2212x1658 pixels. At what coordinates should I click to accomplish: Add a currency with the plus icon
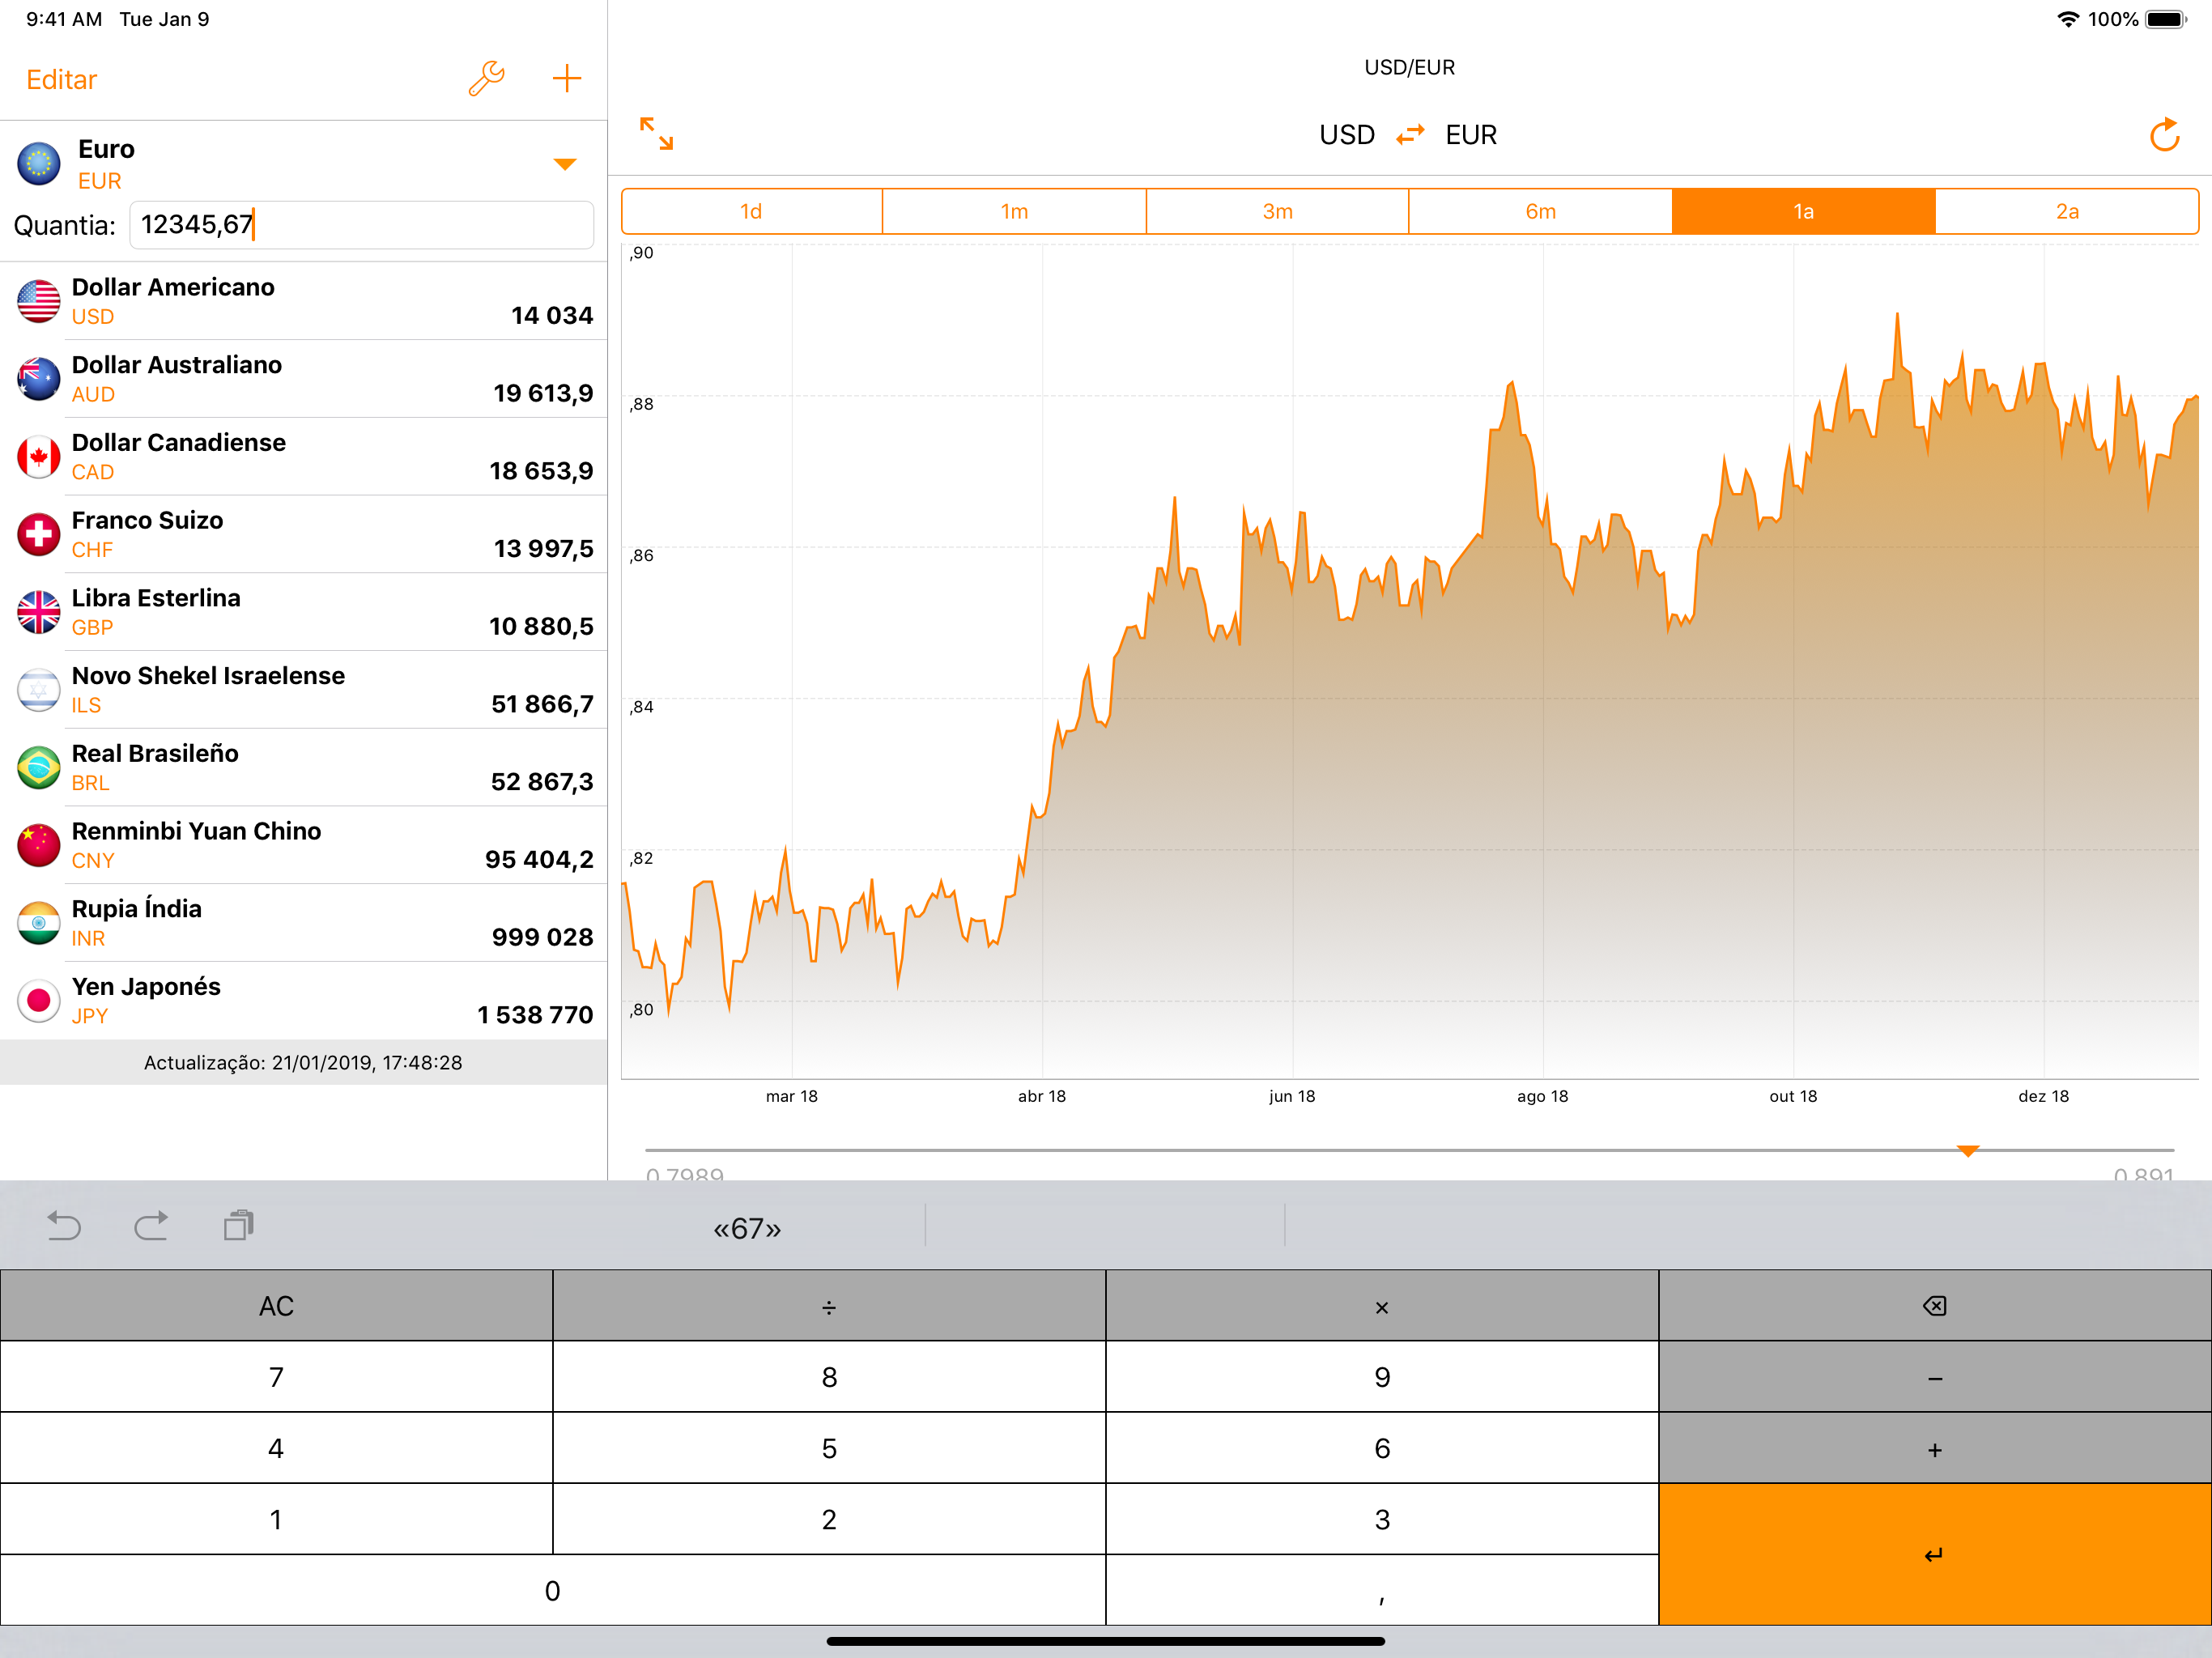[566, 78]
